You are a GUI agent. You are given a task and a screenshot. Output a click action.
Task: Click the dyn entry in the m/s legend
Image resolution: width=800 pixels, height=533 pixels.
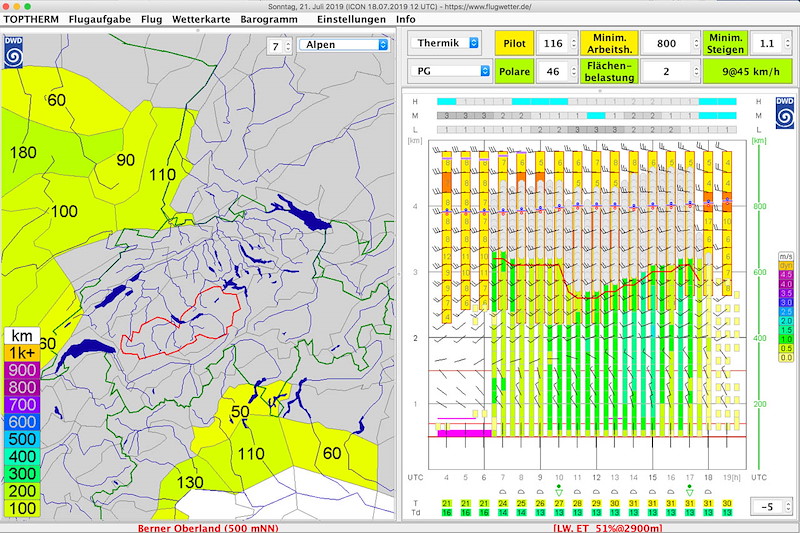pos(786,266)
